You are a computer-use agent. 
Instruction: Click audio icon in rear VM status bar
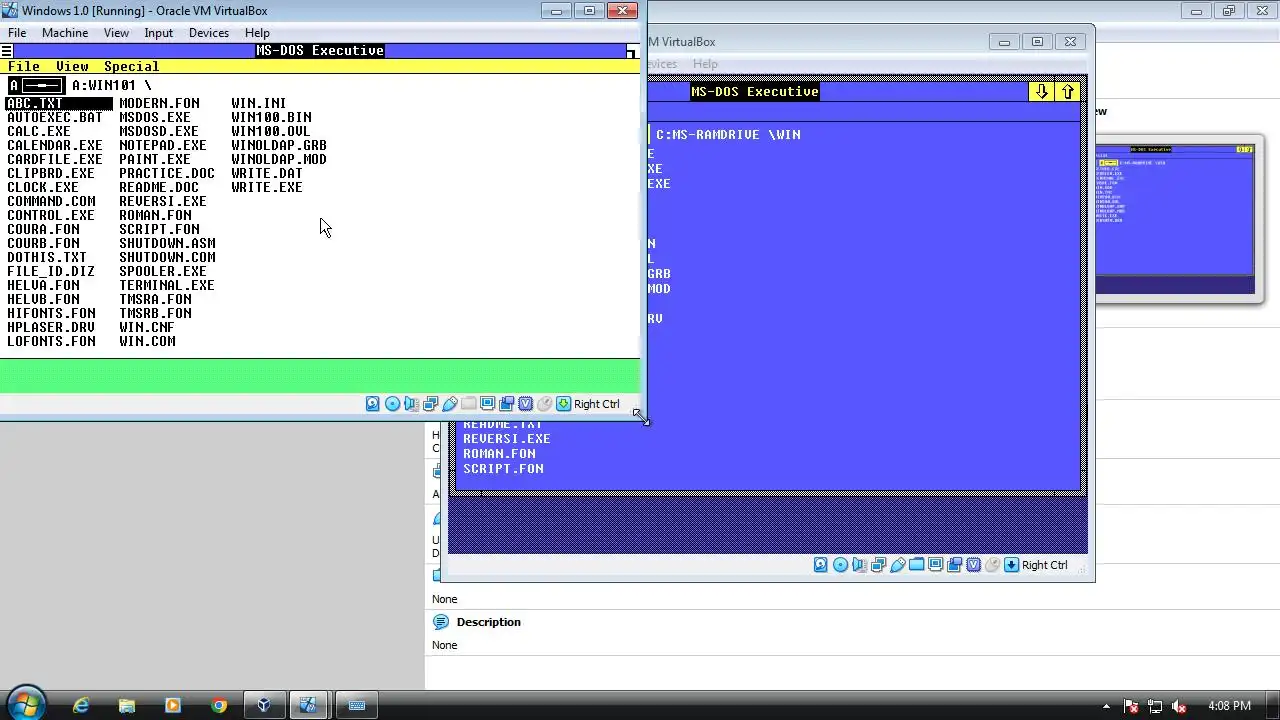(859, 565)
